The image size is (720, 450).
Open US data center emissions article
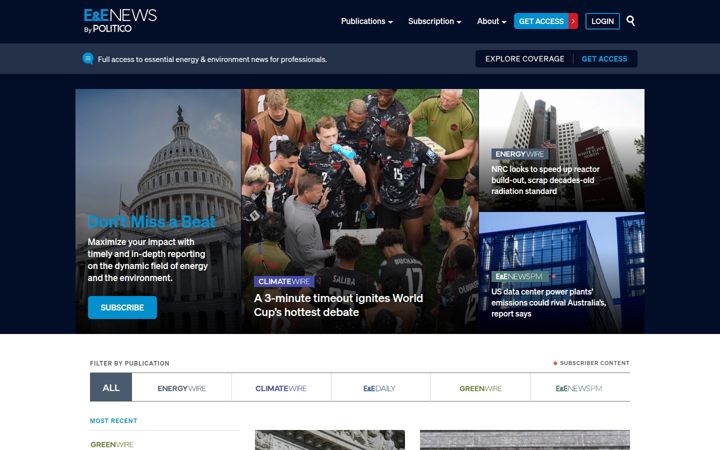(549, 303)
